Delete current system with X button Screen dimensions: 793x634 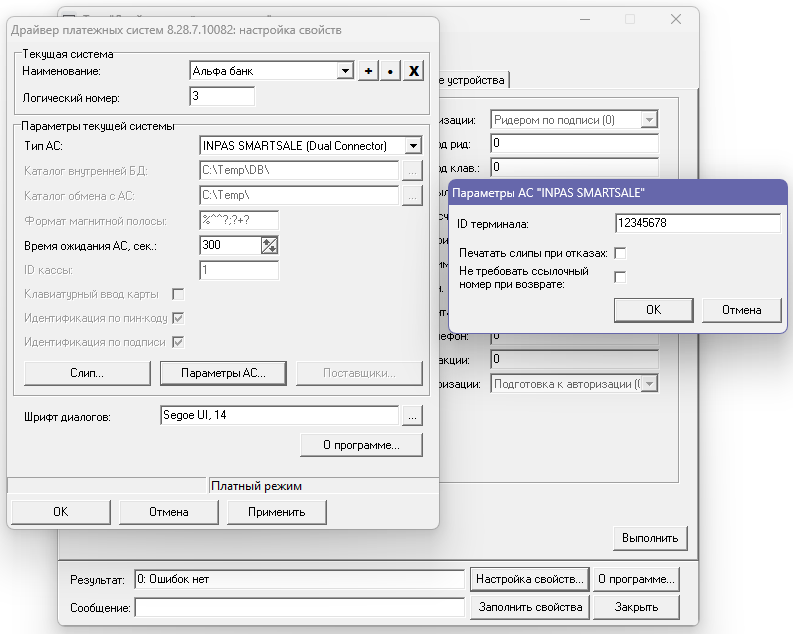click(414, 71)
